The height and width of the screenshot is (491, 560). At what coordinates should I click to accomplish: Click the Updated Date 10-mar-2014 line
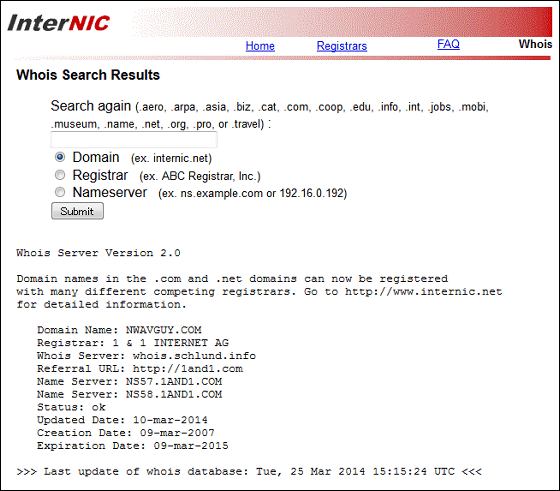(x=122, y=420)
